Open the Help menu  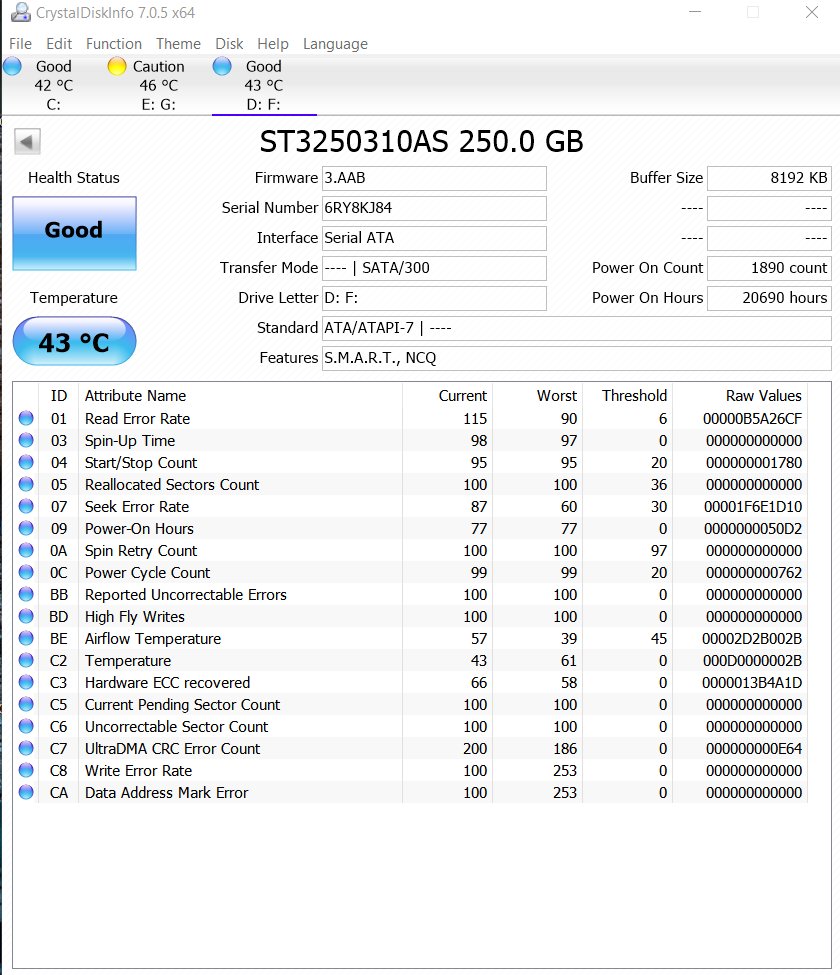click(x=273, y=44)
